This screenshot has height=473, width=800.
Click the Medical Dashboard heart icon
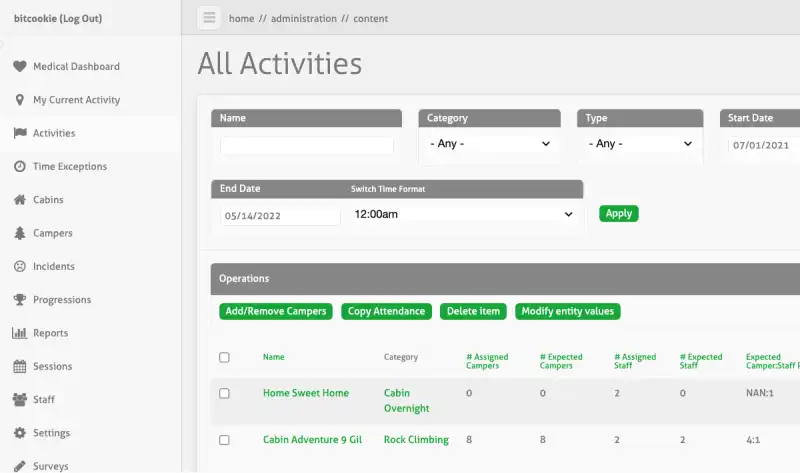[19, 66]
